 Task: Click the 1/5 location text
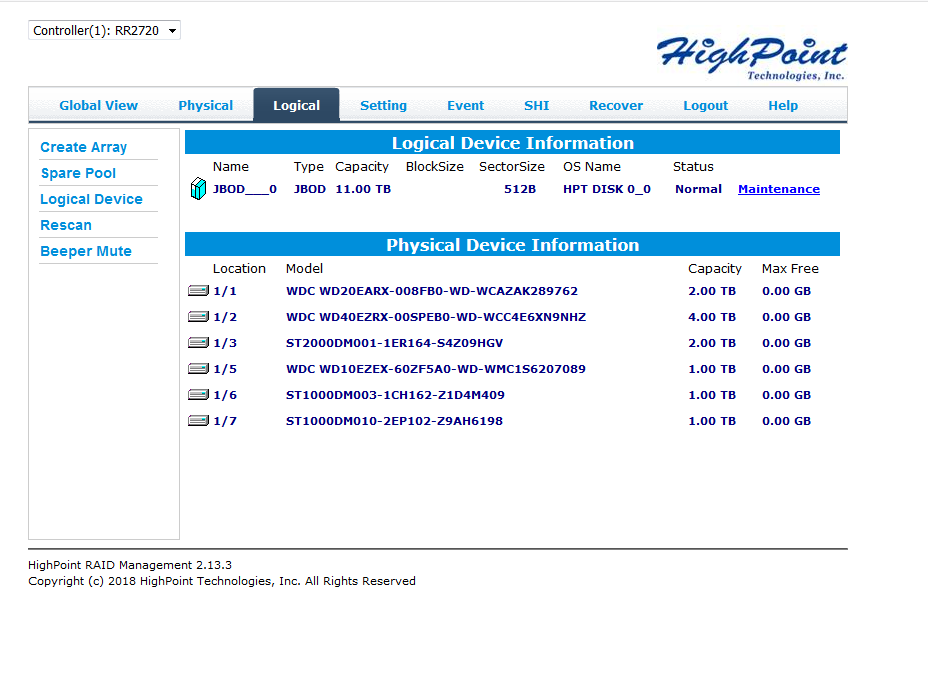click(225, 369)
